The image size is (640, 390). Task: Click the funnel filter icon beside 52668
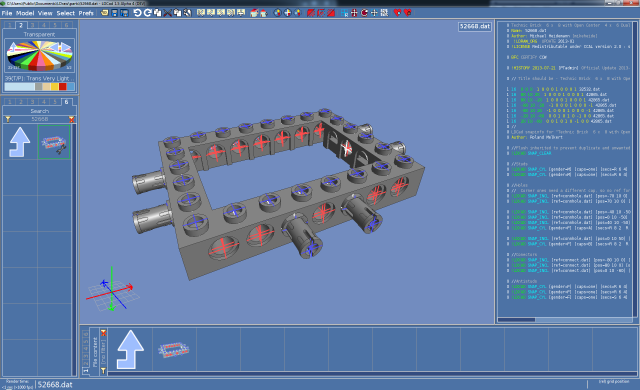pyautogui.click(x=8, y=119)
